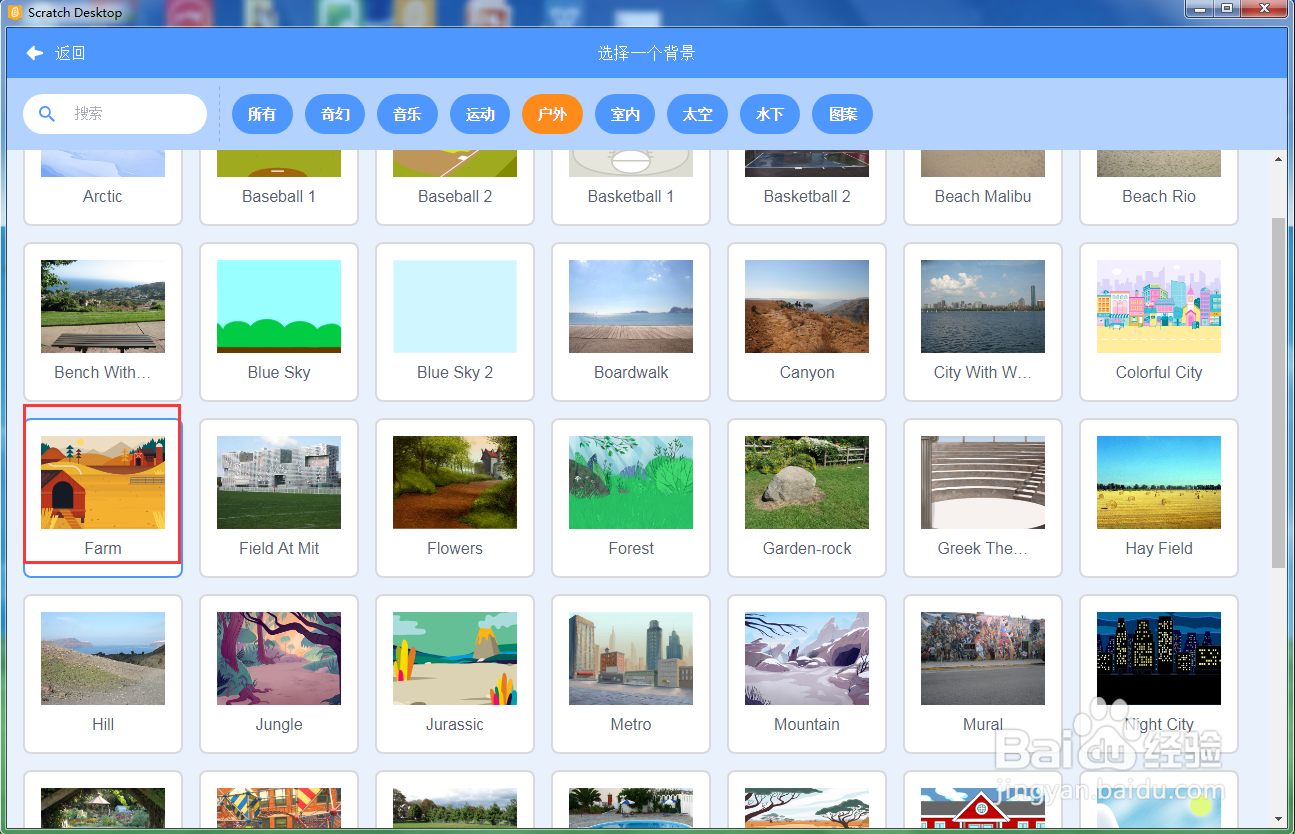Open the Mountain backdrop

[807, 674]
